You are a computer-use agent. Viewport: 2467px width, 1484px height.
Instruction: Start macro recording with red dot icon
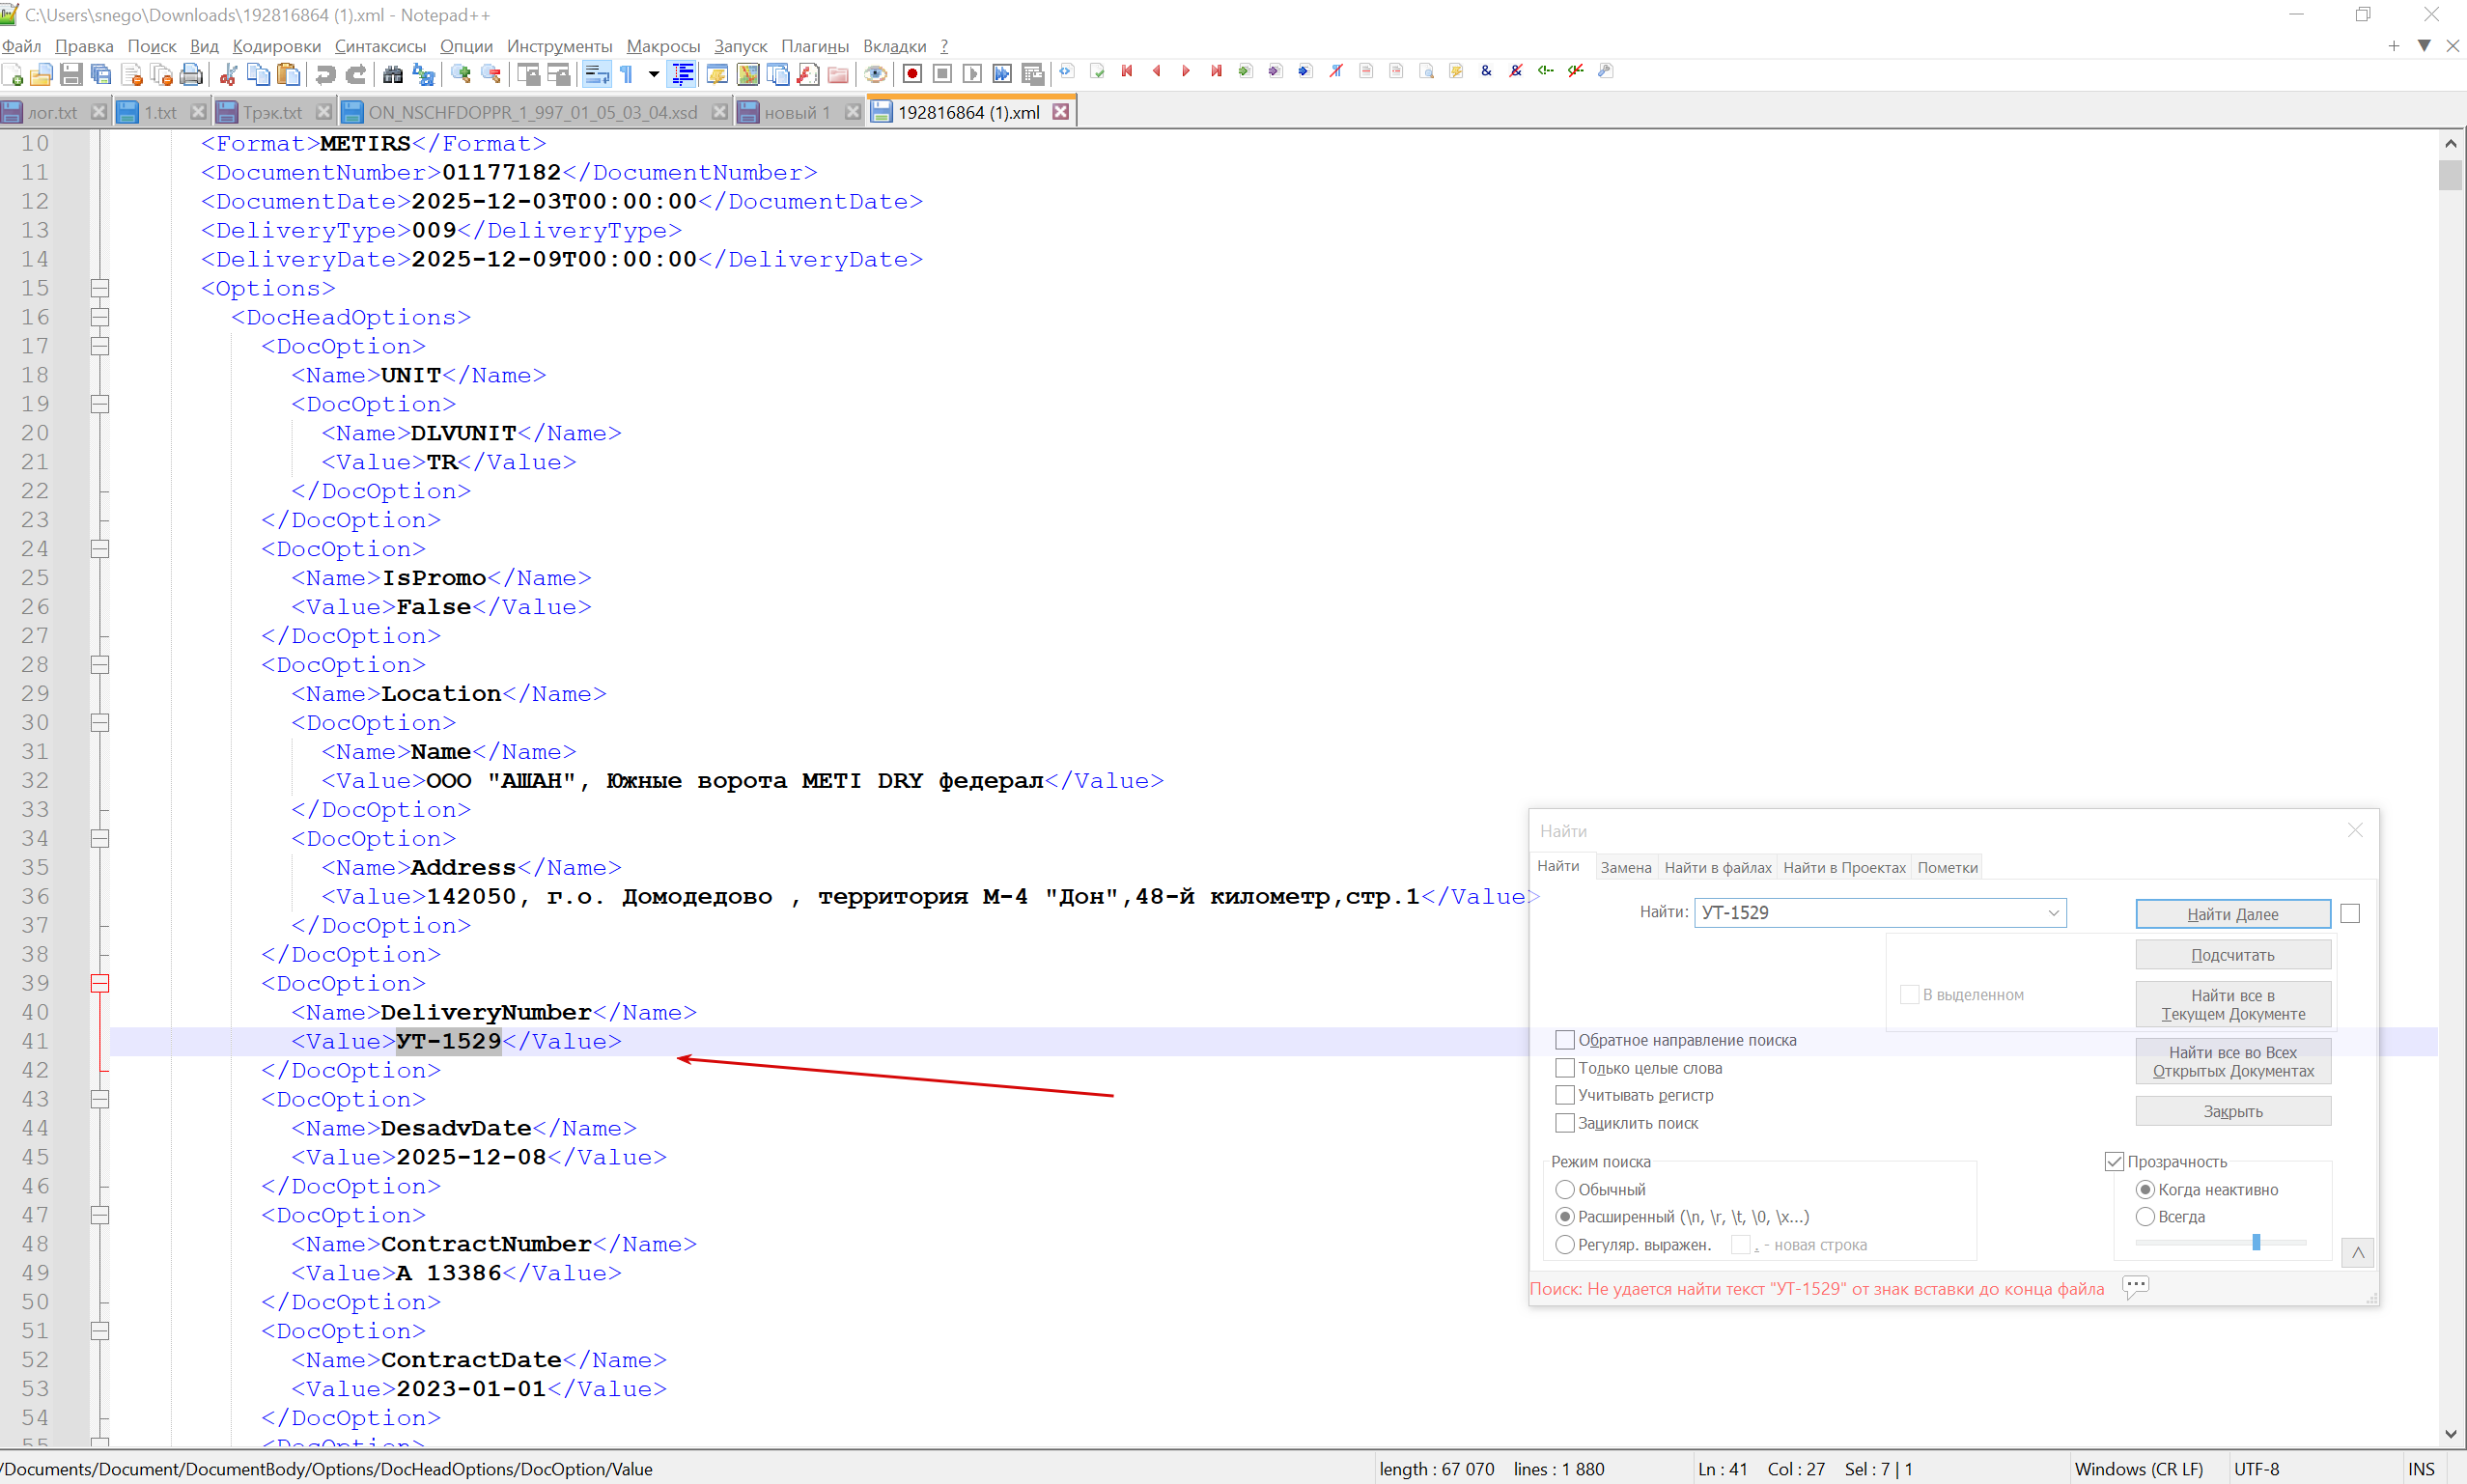pos(911,75)
